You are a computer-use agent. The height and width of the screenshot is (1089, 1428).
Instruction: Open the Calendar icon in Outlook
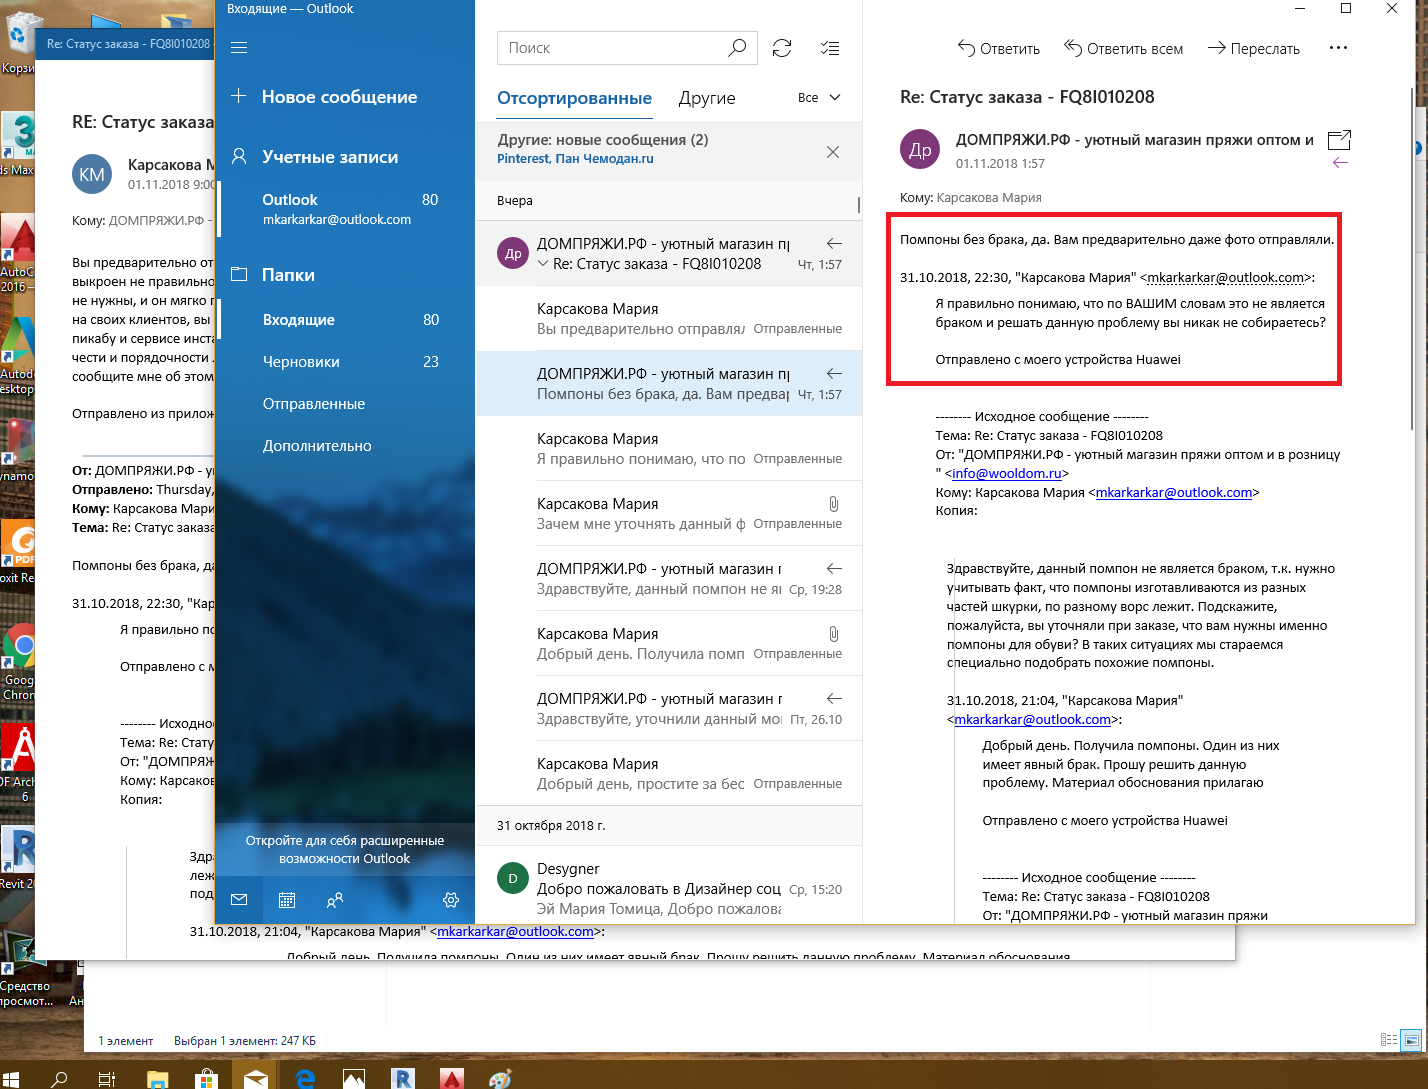pos(287,900)
